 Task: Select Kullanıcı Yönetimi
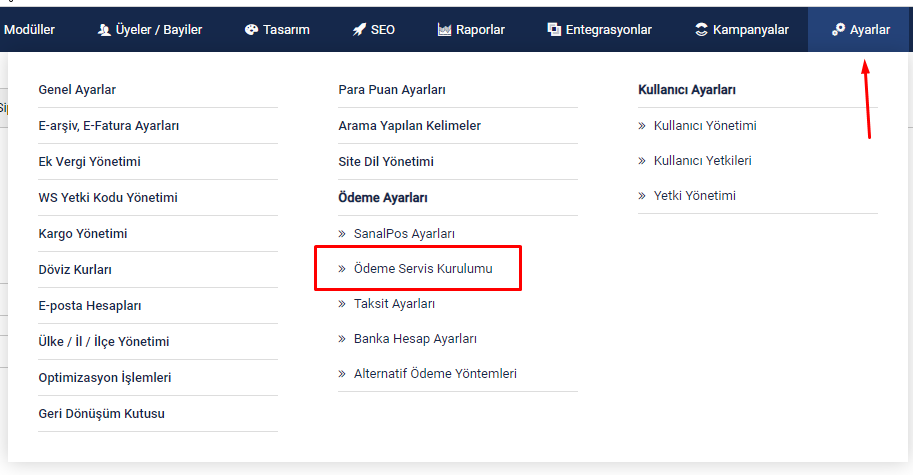tap(704, 126)
